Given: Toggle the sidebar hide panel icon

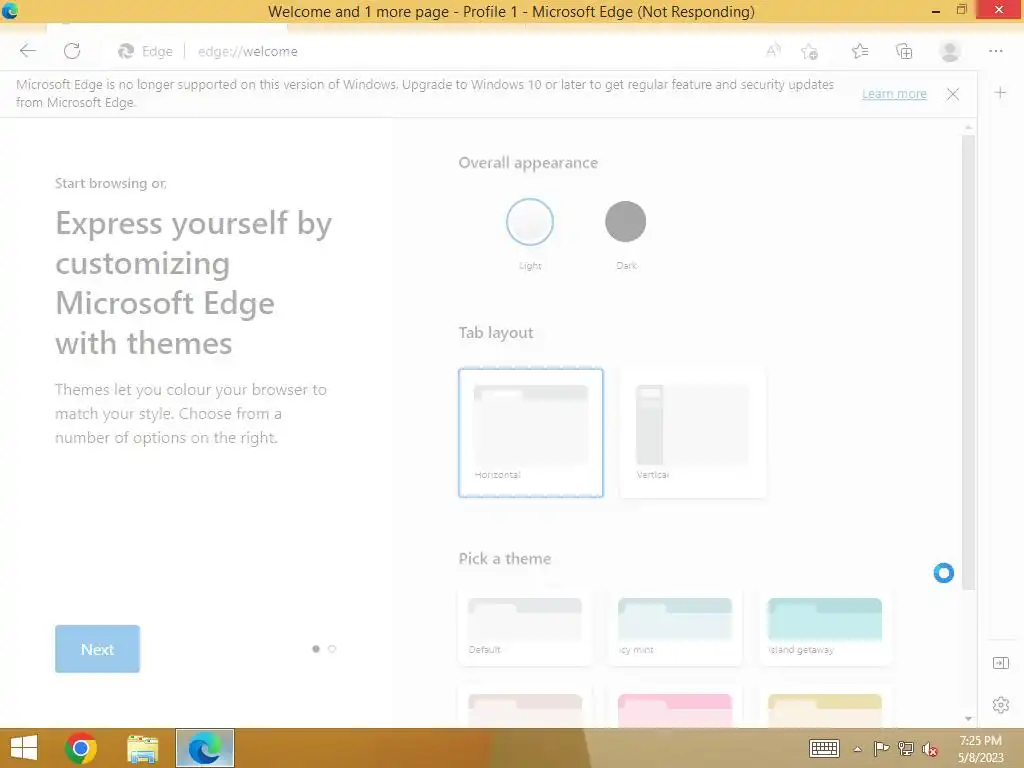Looking at the screenshot, I should 1000,663.
